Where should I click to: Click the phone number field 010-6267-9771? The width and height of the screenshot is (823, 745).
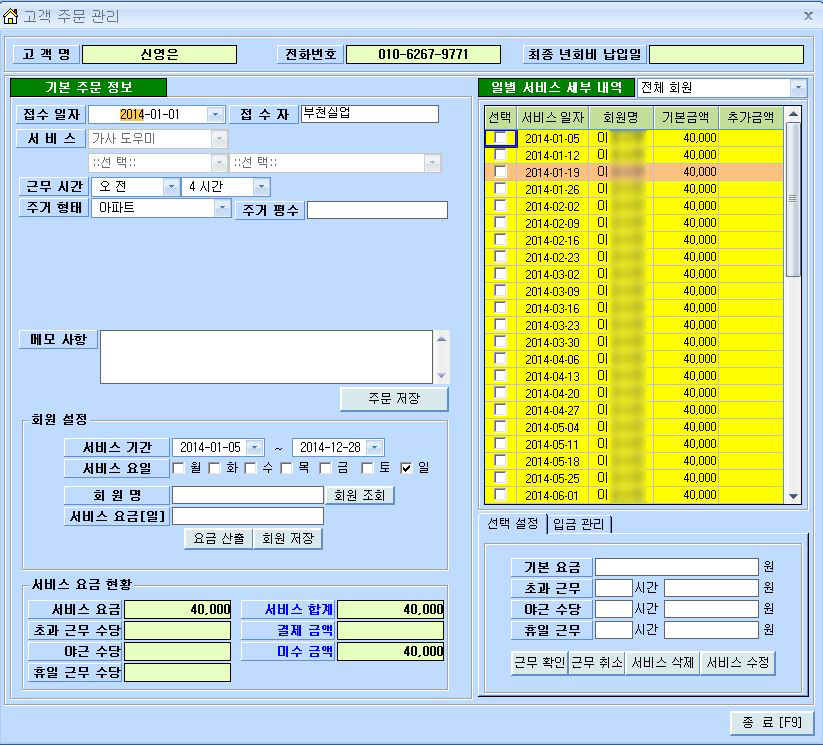[x=424, y=55]
